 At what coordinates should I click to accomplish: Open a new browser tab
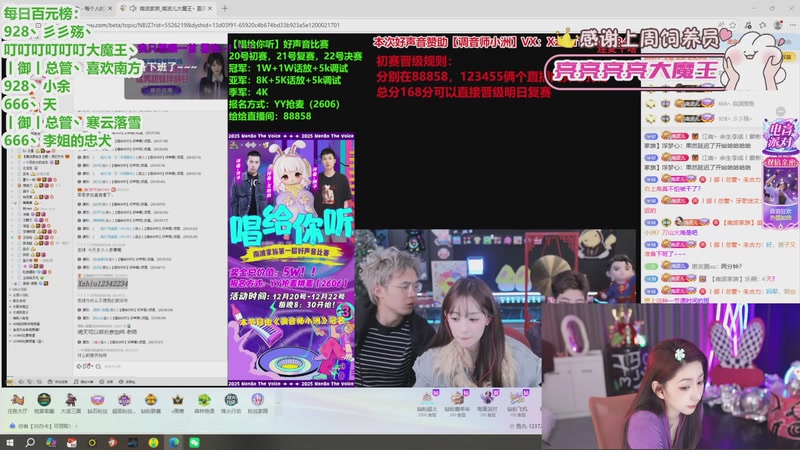click(x=224, y=9)
